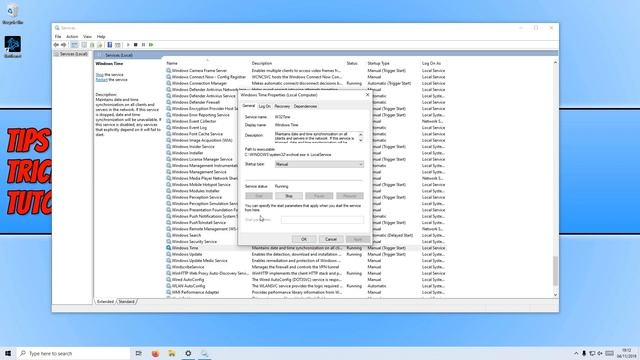Click the Back arrow in Services toolbar

click(x=56, y=45)
